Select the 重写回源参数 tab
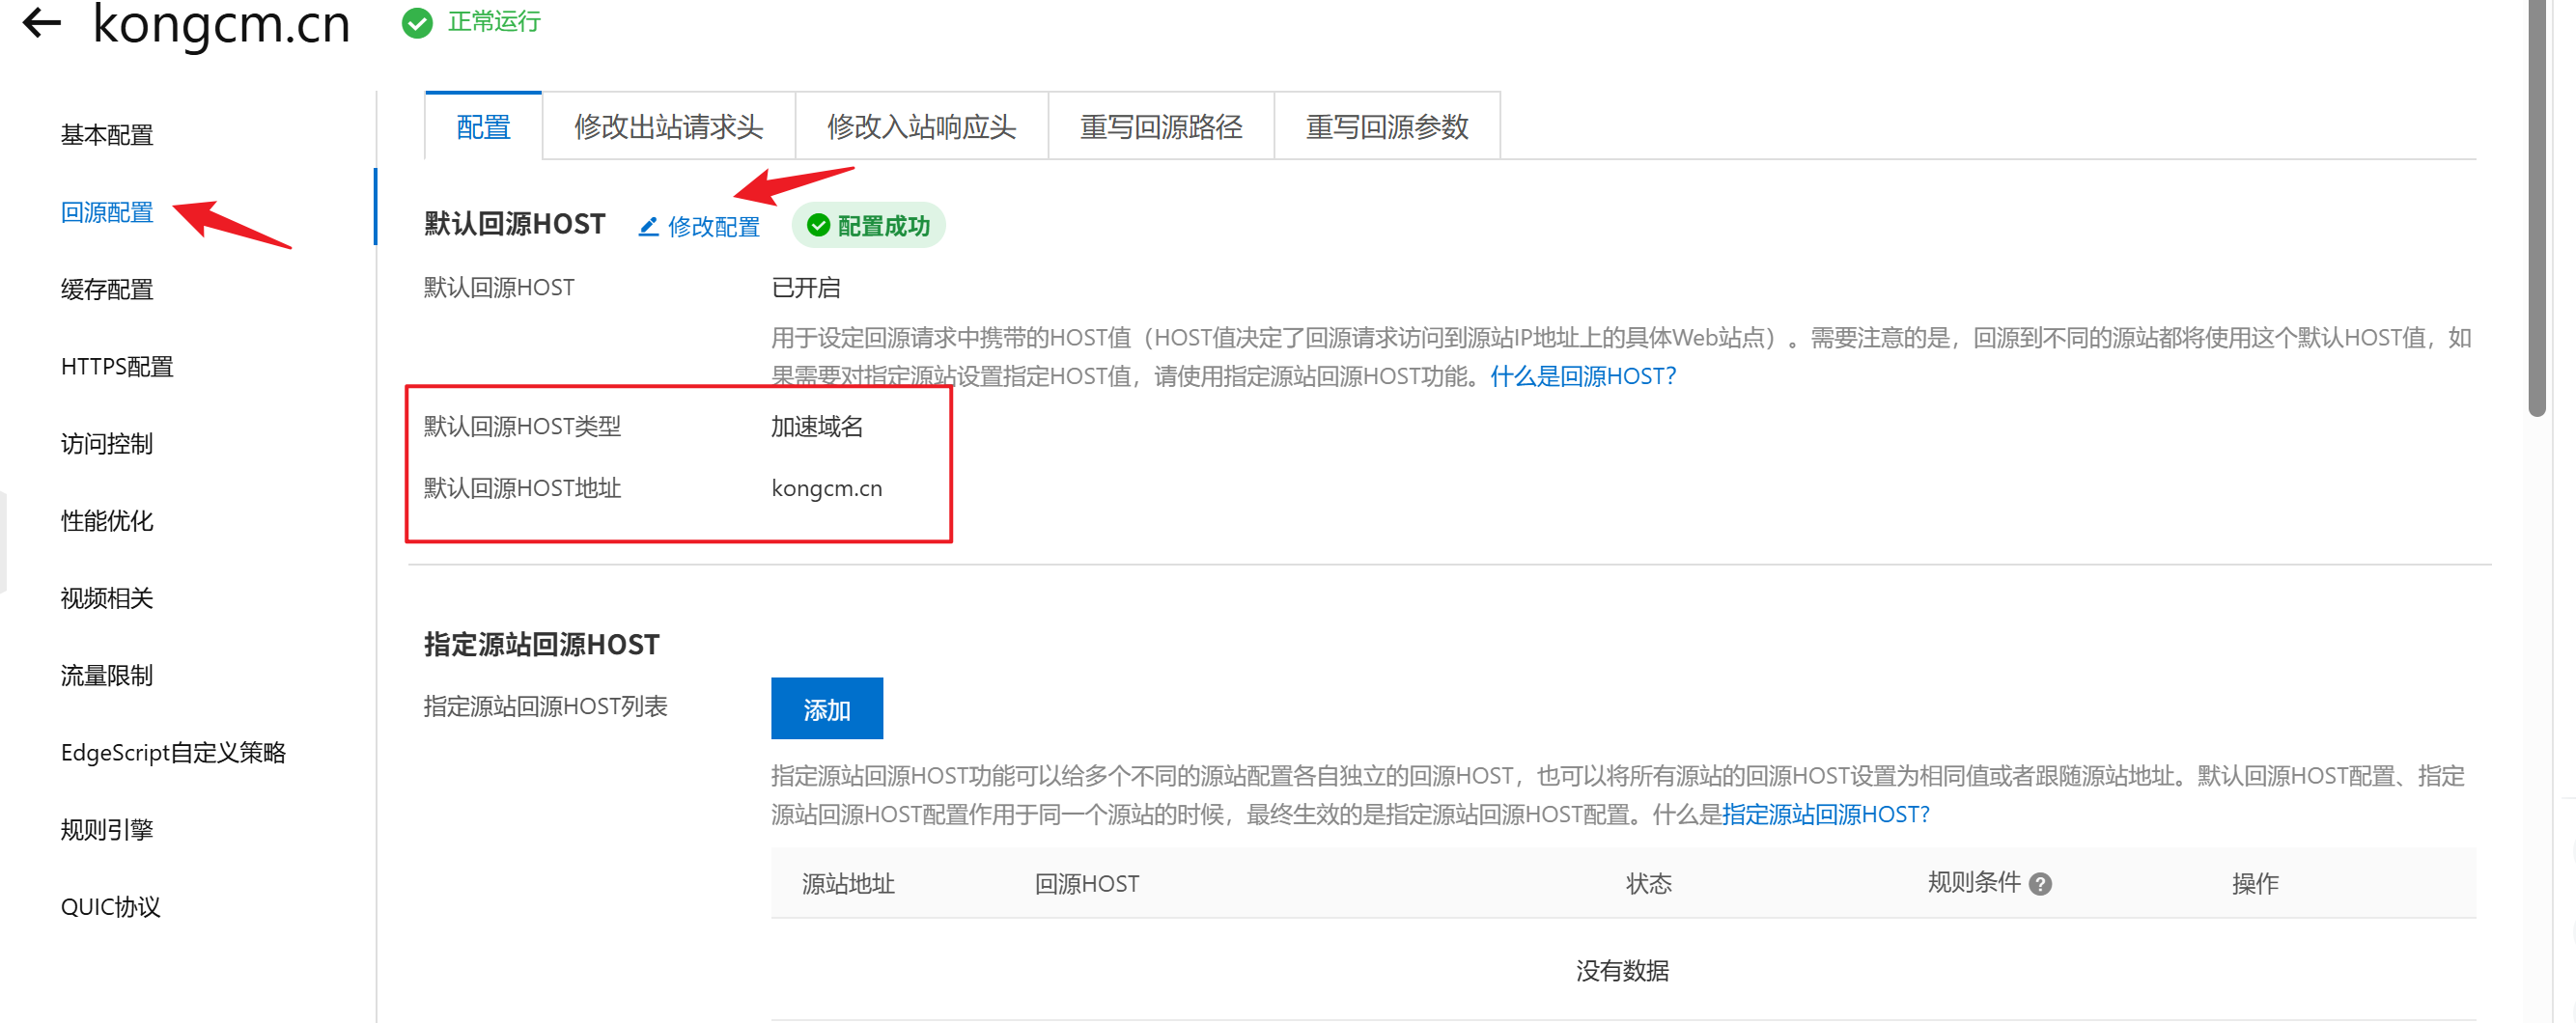This screenshot has height=1023, width=2576. 1386,127
